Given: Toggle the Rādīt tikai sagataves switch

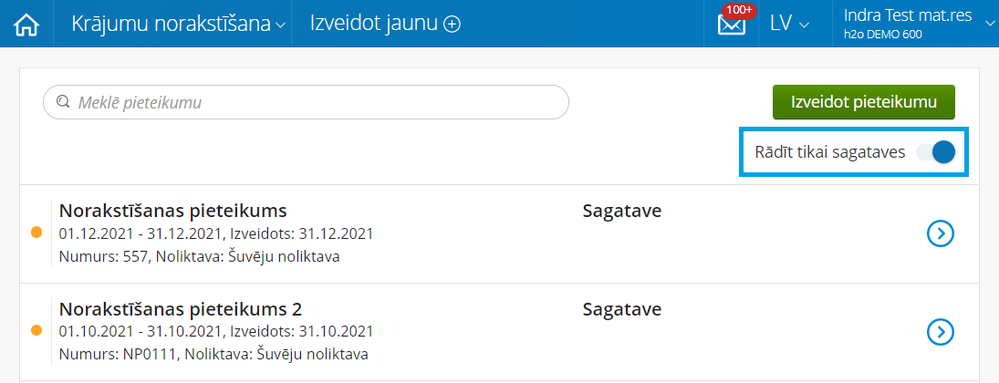Looking at the screenshot, I should click(935, 152).
